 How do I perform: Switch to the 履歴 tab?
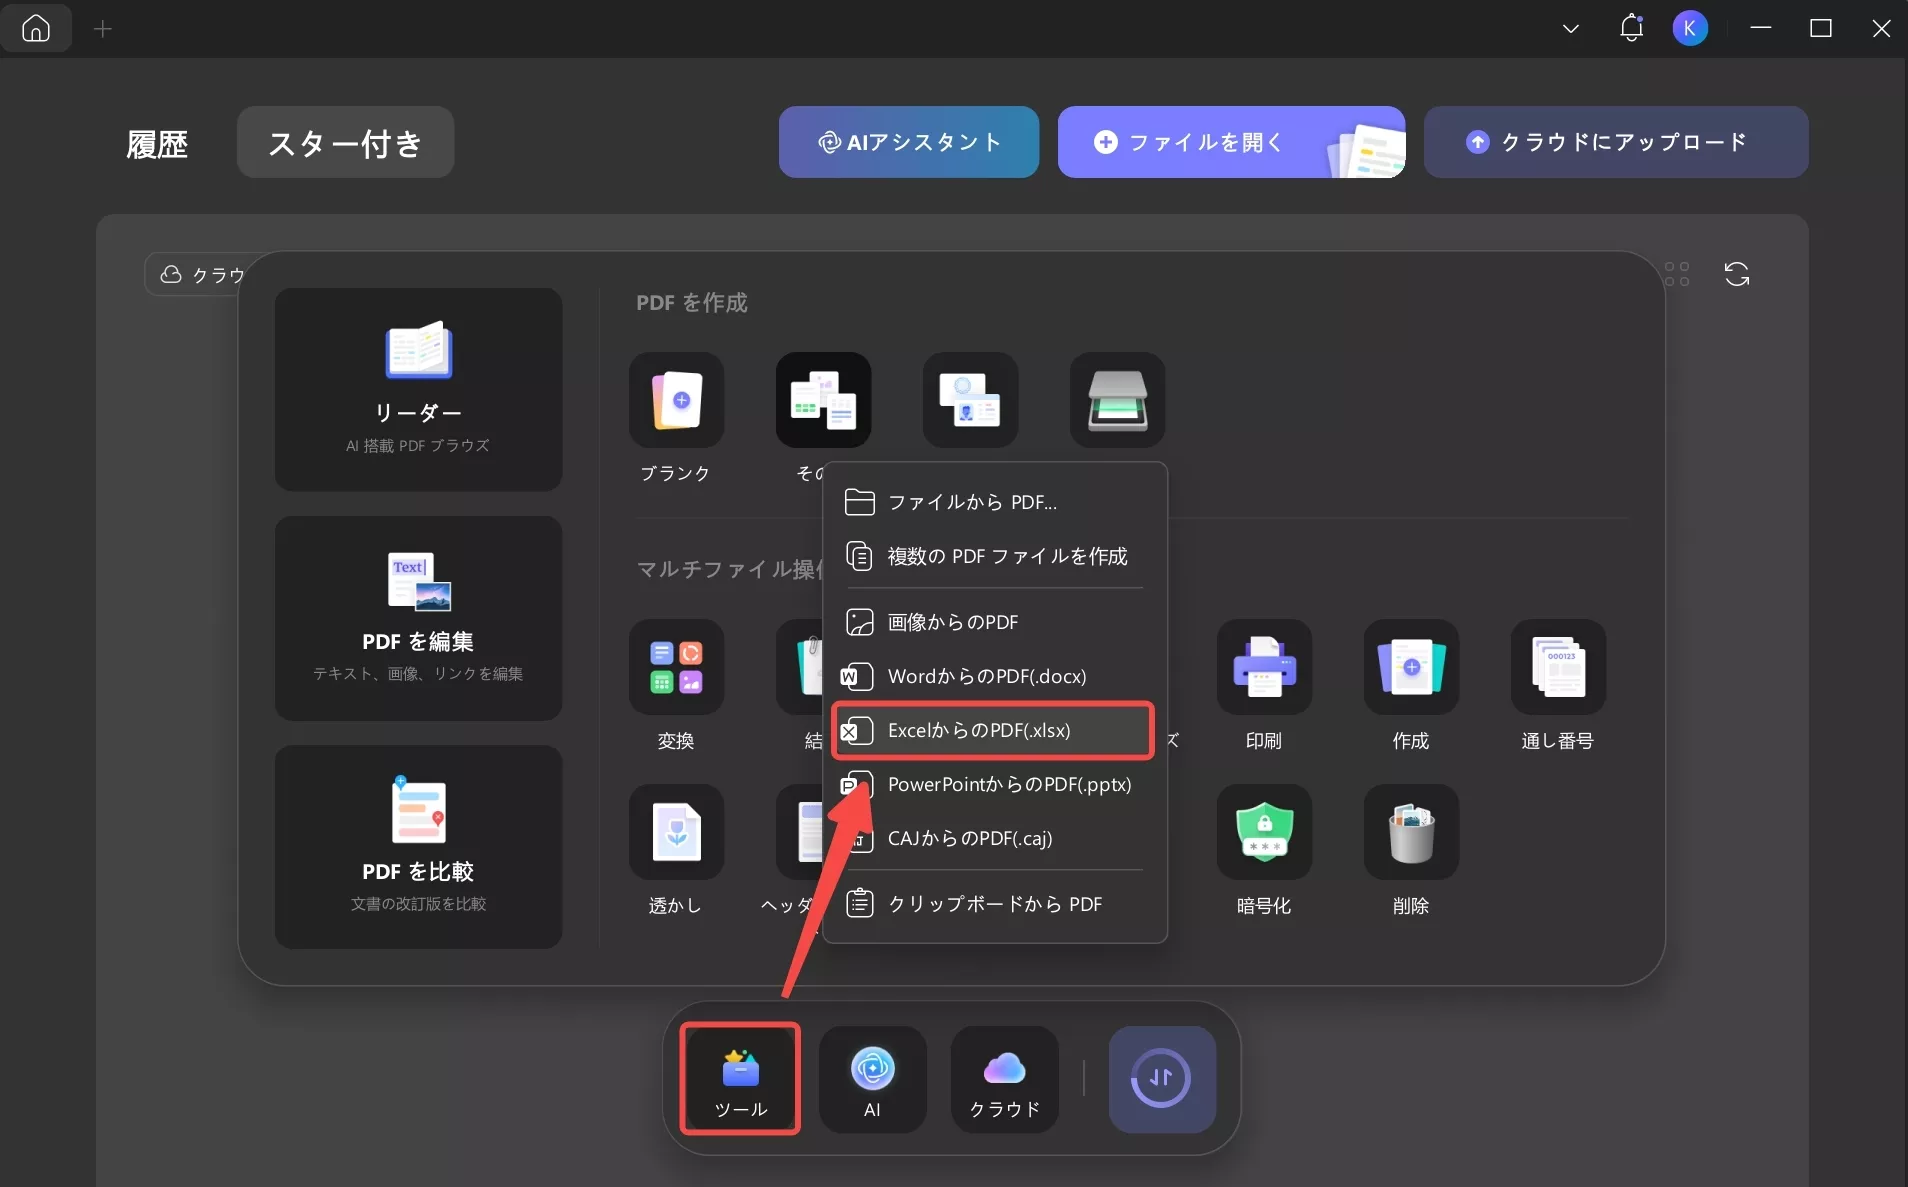pos(157,143)
